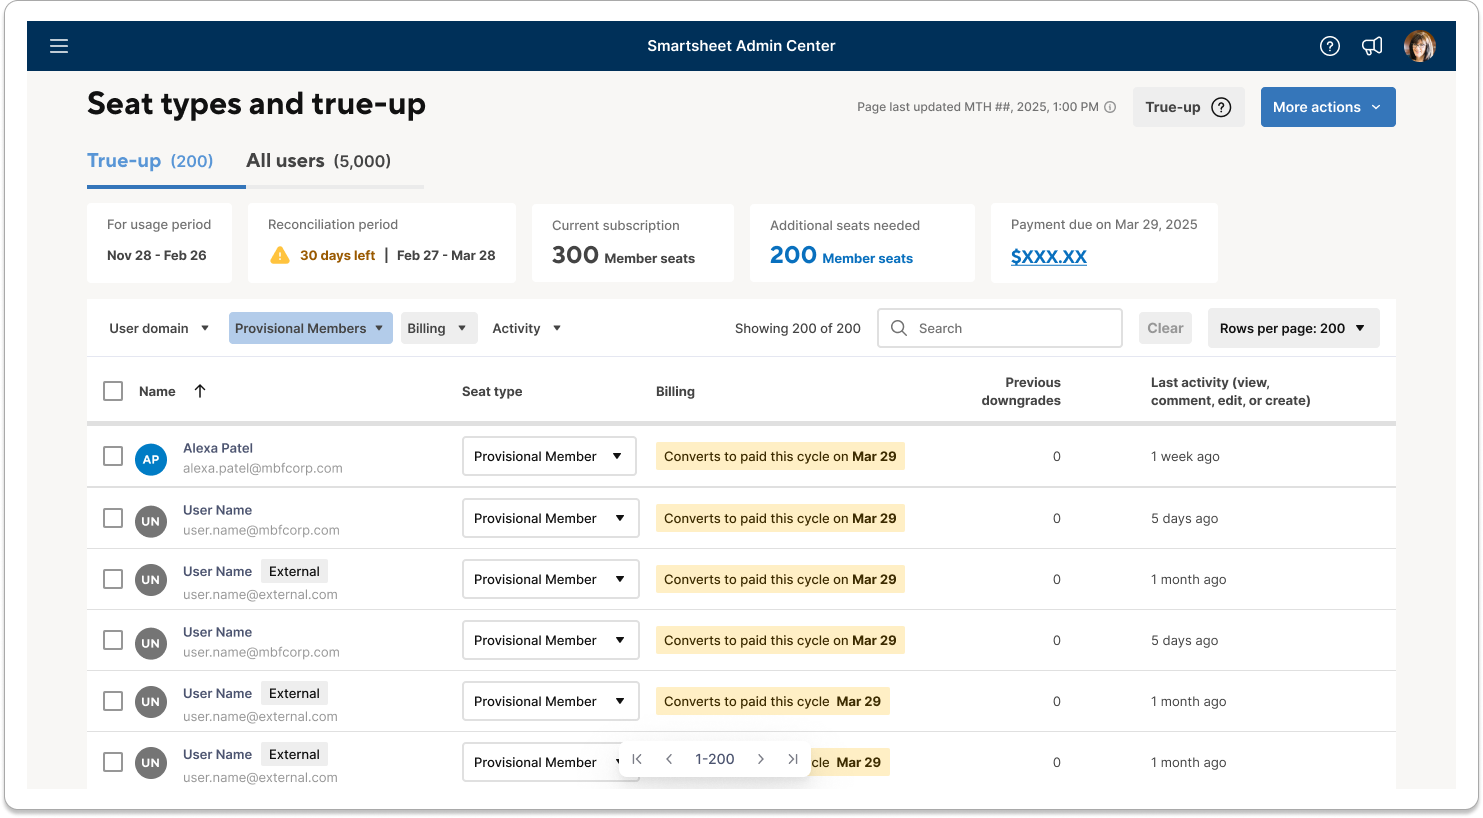Jump to last page of results
This screenshot has width=1483, height=818.
pos(793,759)
